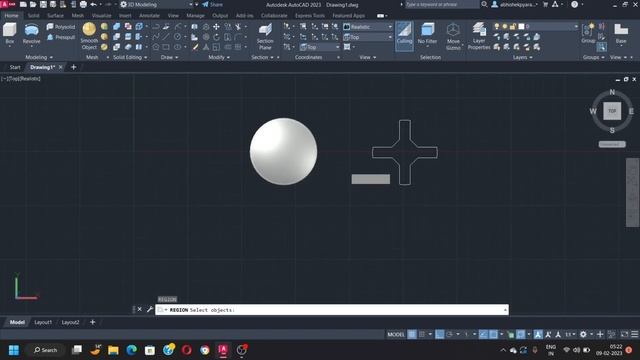640x360 pixels.
Task: Activate the Presspull tool
Action: coord(61,37)
